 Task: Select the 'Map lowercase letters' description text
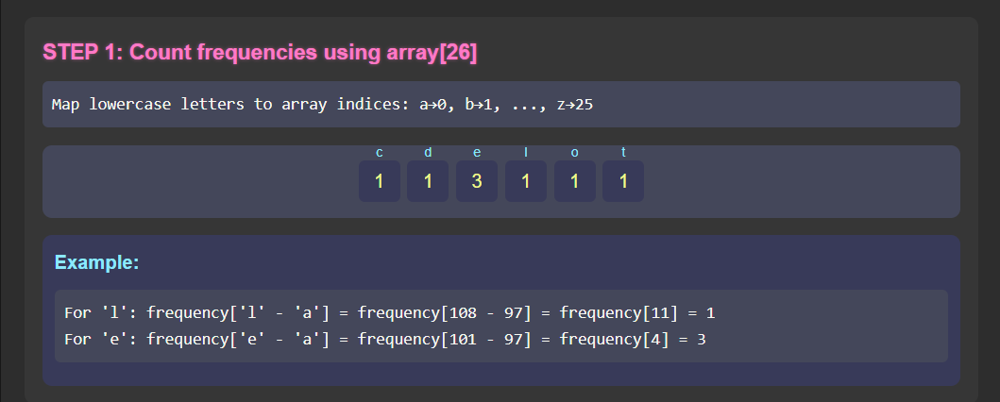pyautogui.click(x=322, y=104)
